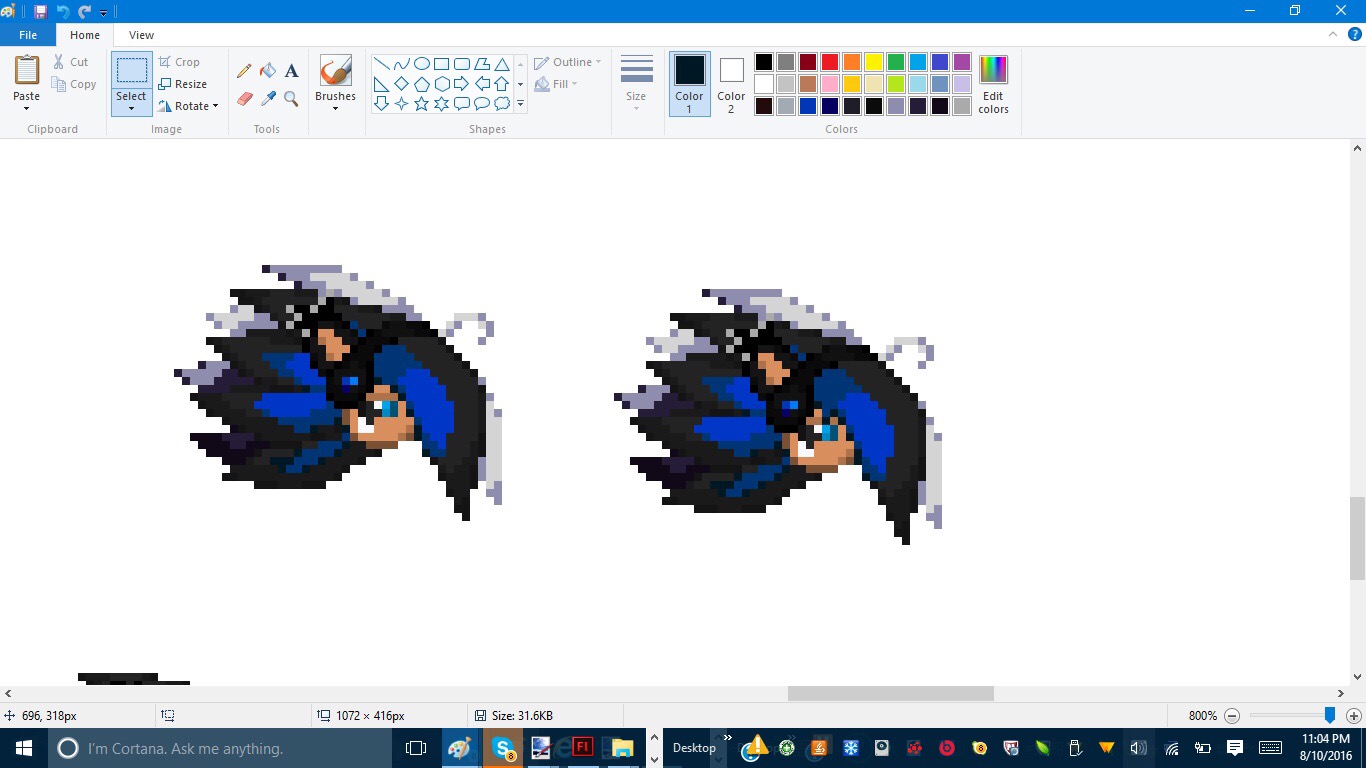Click the horizontal scrollbar thumb
The height and width of the screenshot is (768, 1366).
tap(890, 693)
